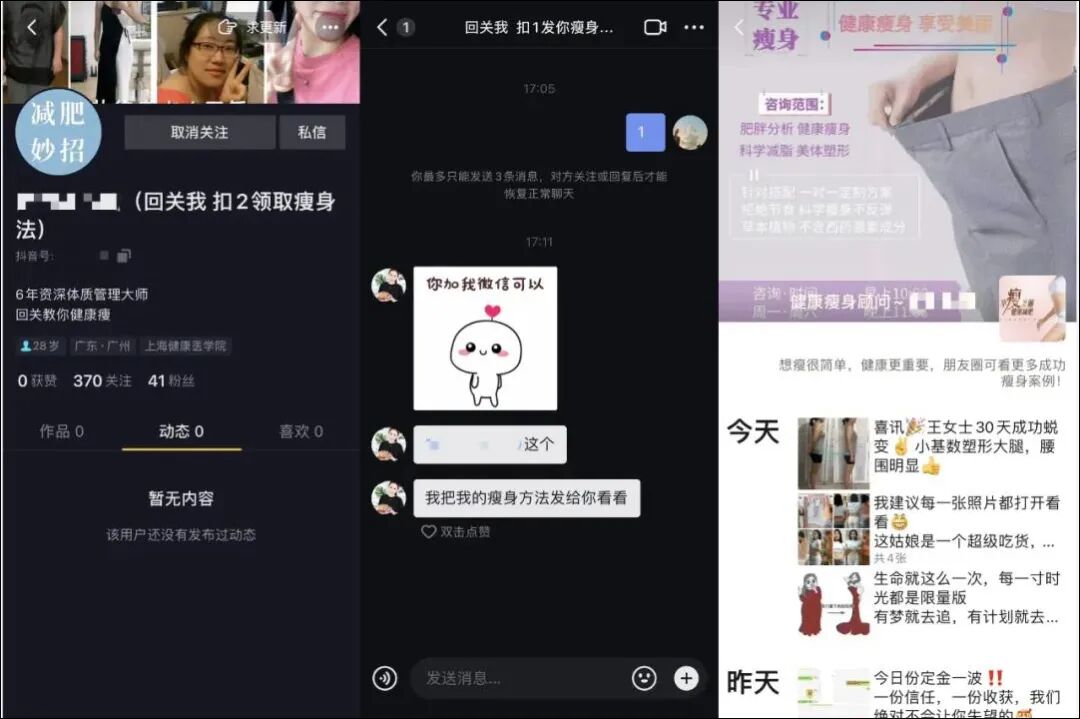Tap the 私信 private message button
1080x719 pixels.
click(312, 132)
